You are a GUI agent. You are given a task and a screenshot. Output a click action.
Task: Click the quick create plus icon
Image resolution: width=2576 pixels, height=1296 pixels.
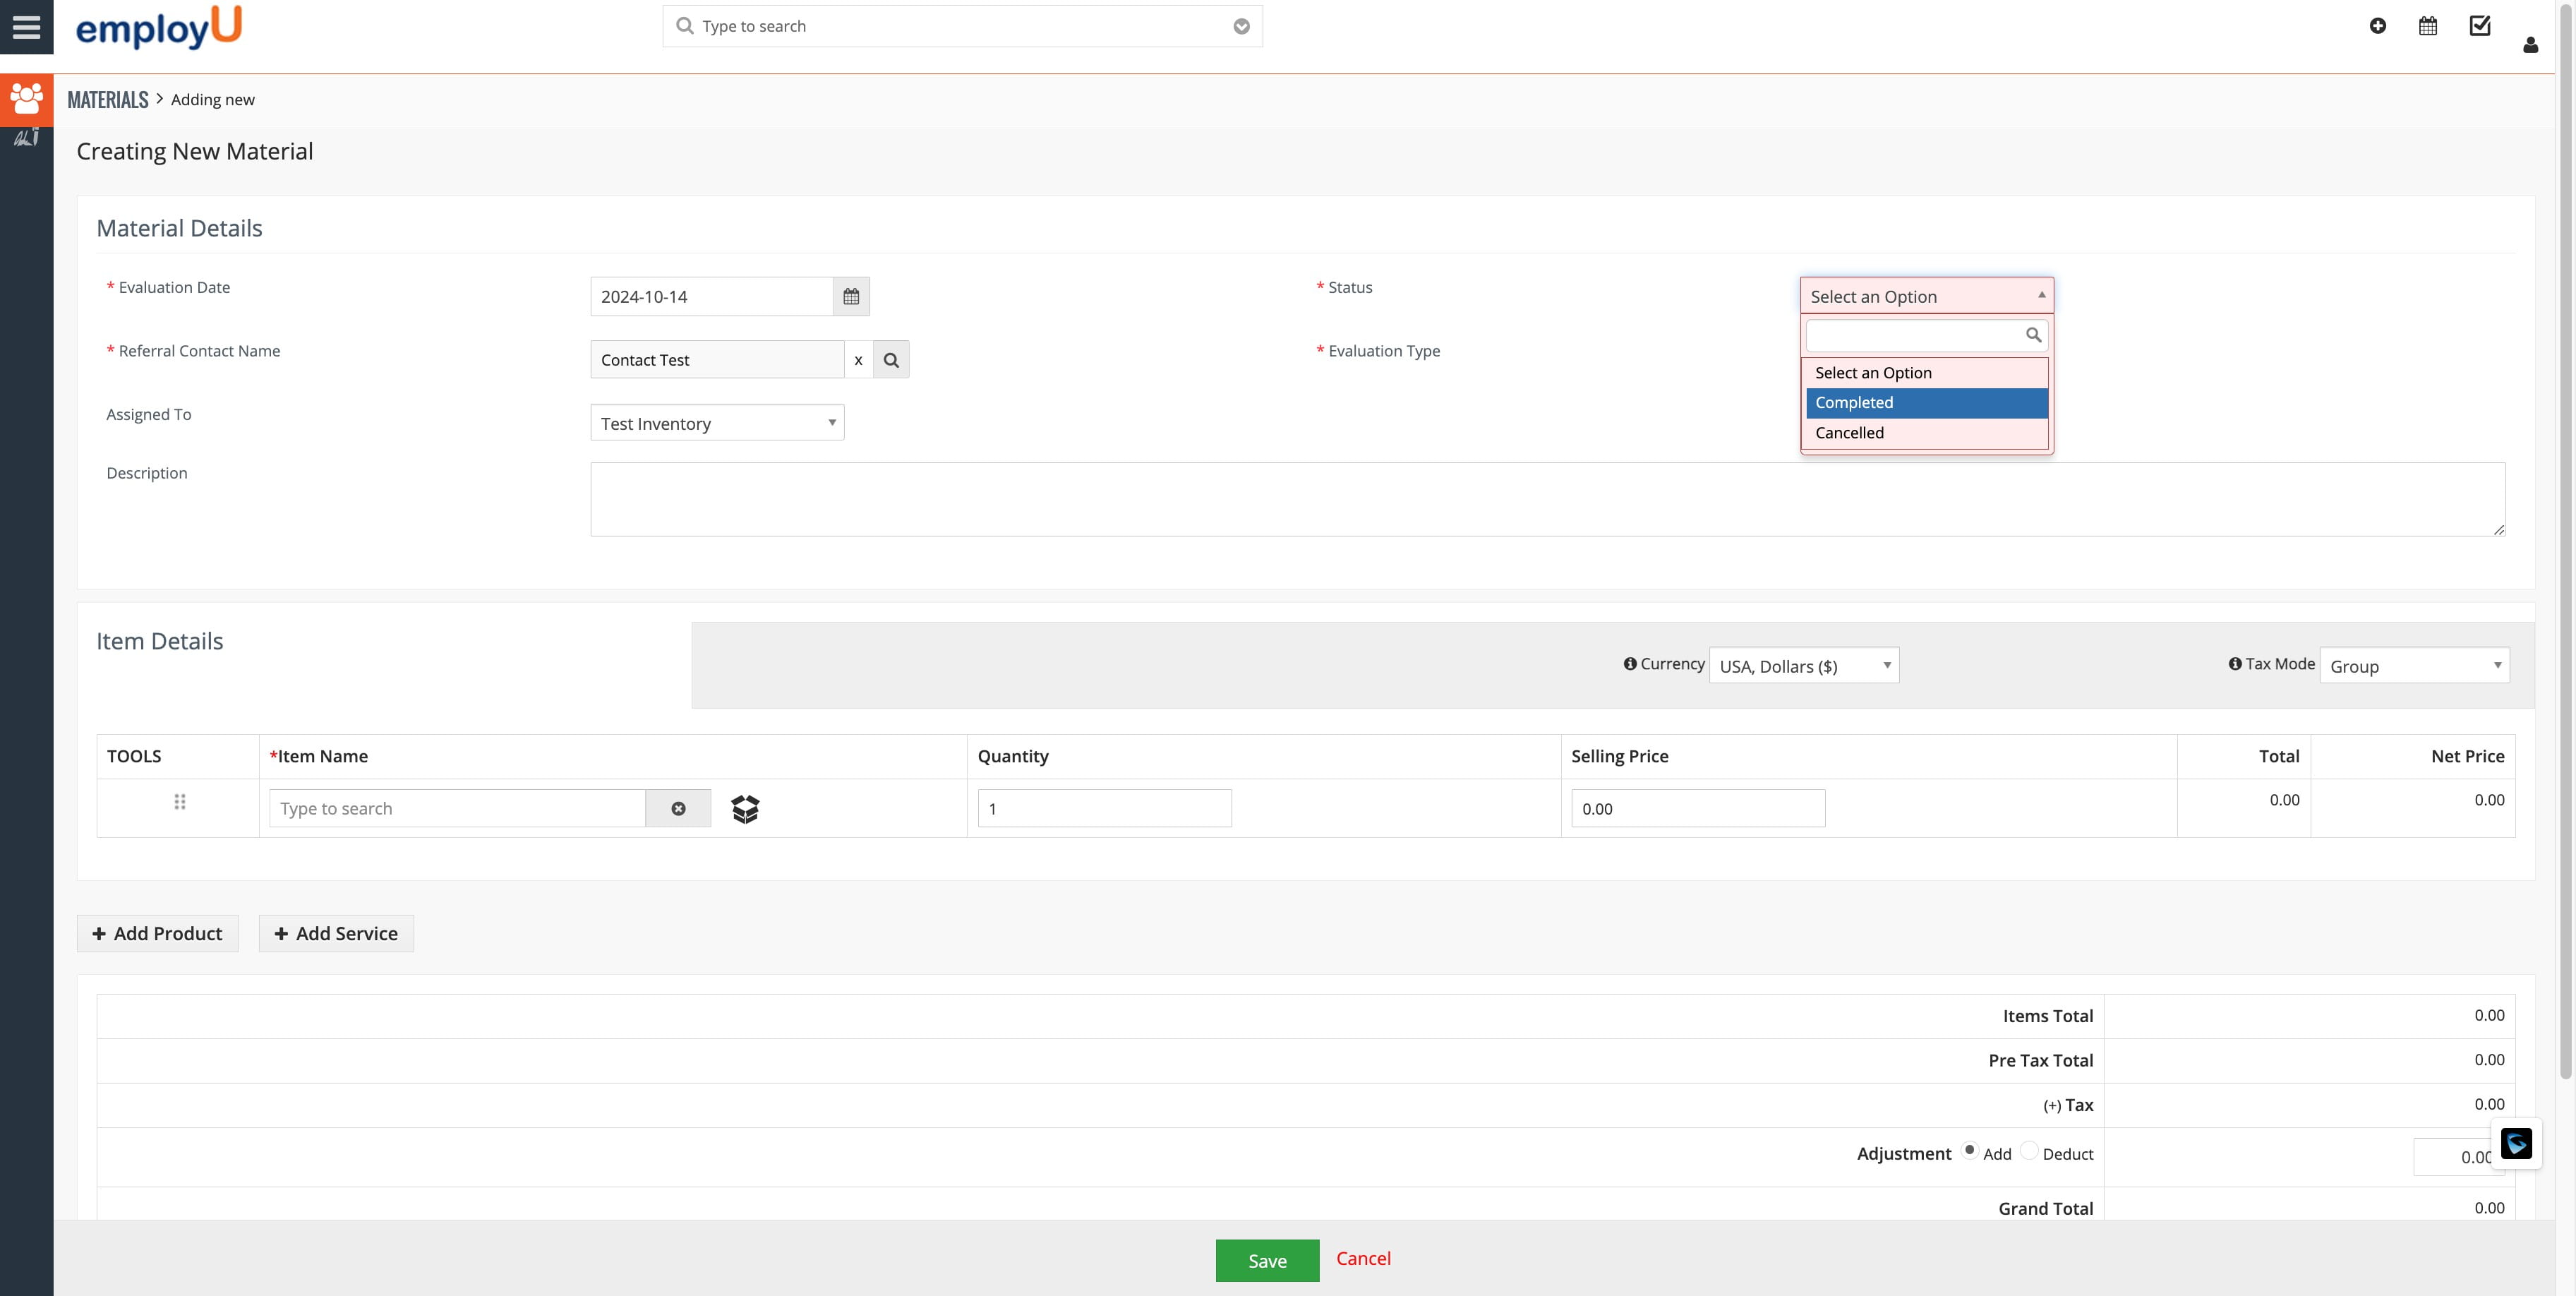(2378, 26)
